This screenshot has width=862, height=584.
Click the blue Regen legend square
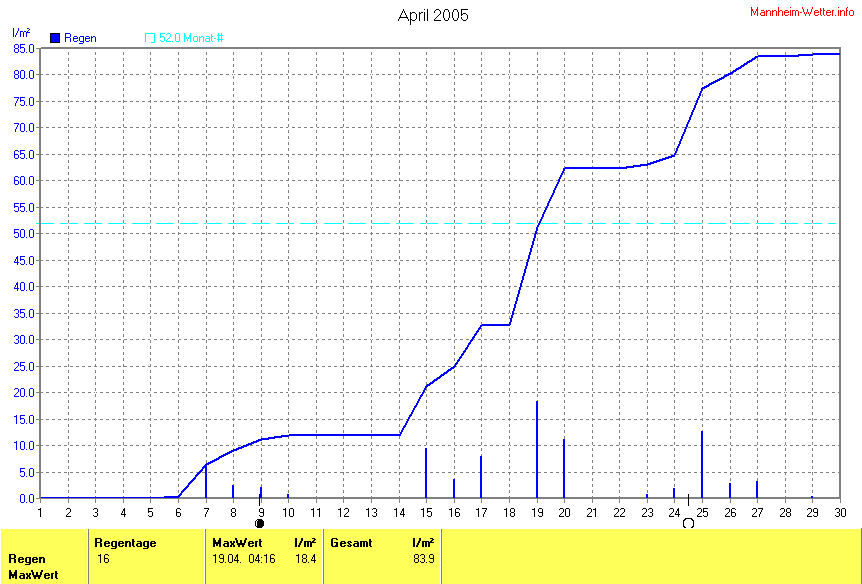pyautogui.click(x=55, y=38)
